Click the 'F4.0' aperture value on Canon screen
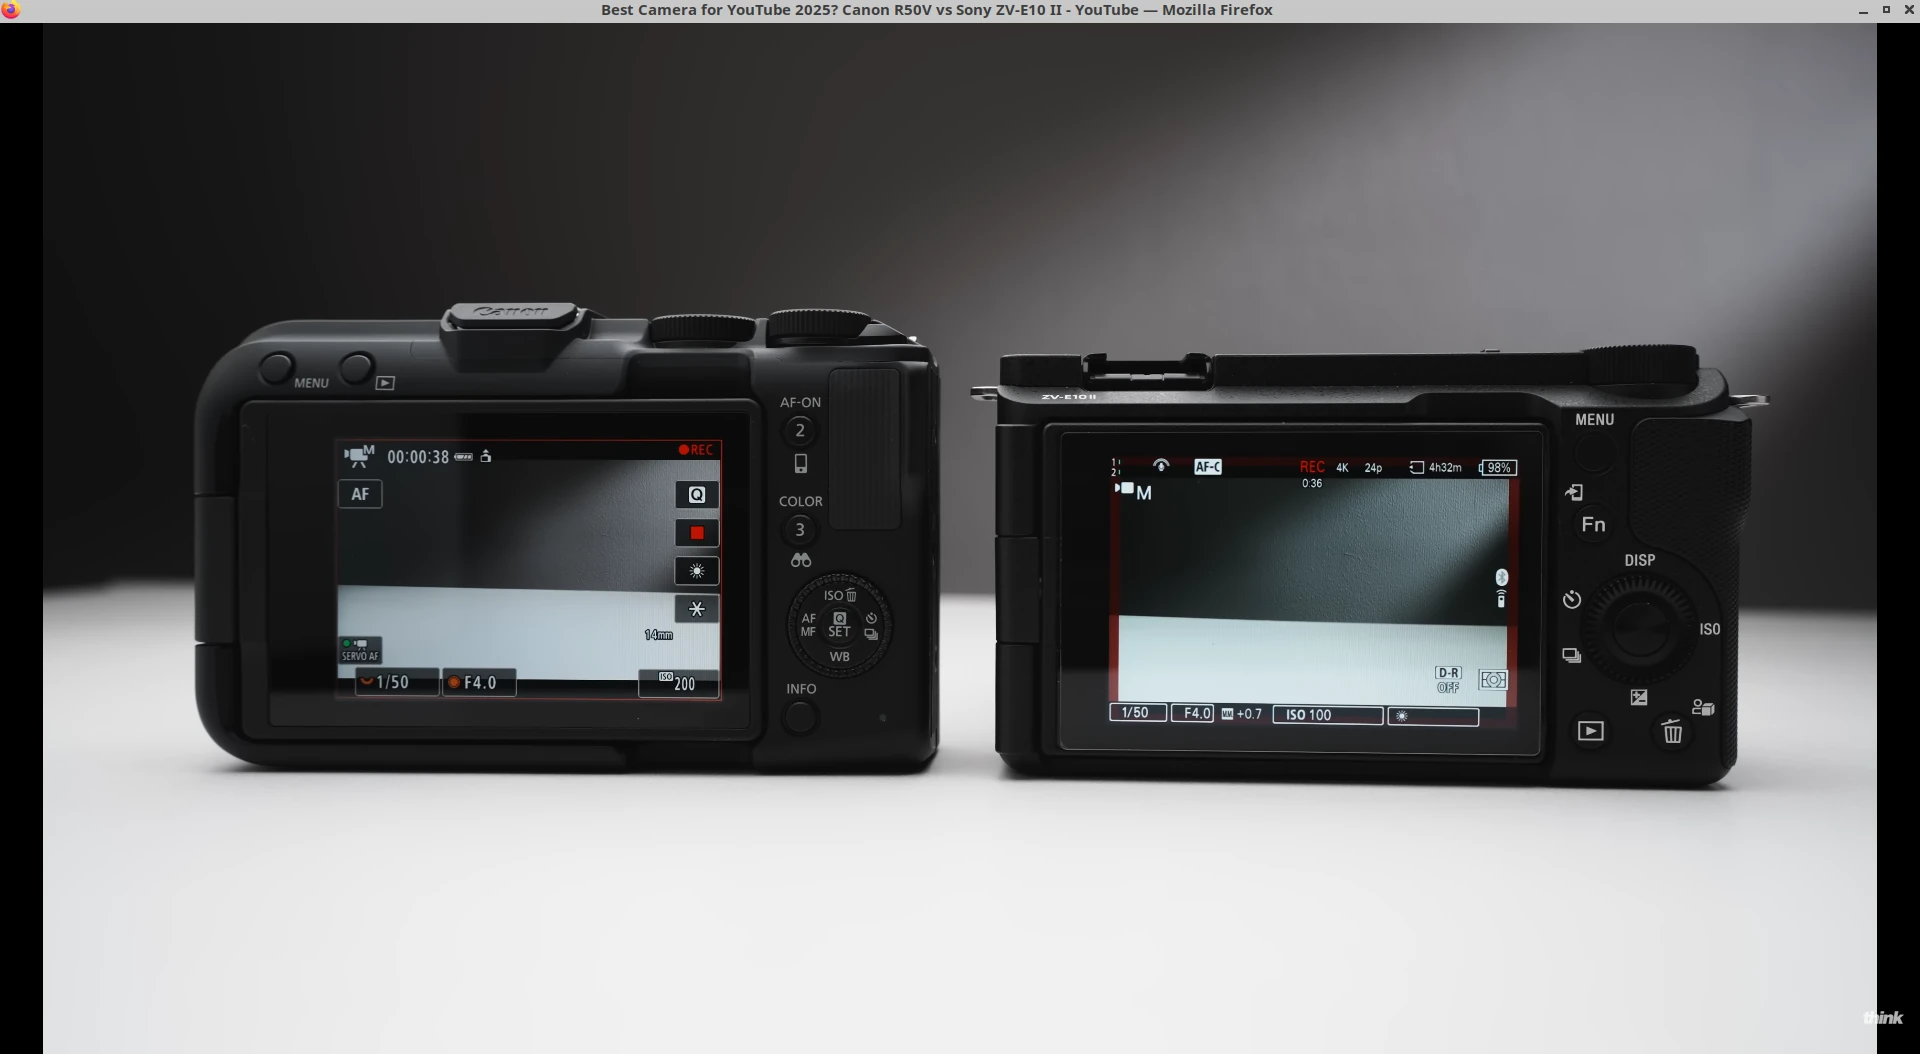The width and height of the screenshot is (1920, 1054). [479, 682]
